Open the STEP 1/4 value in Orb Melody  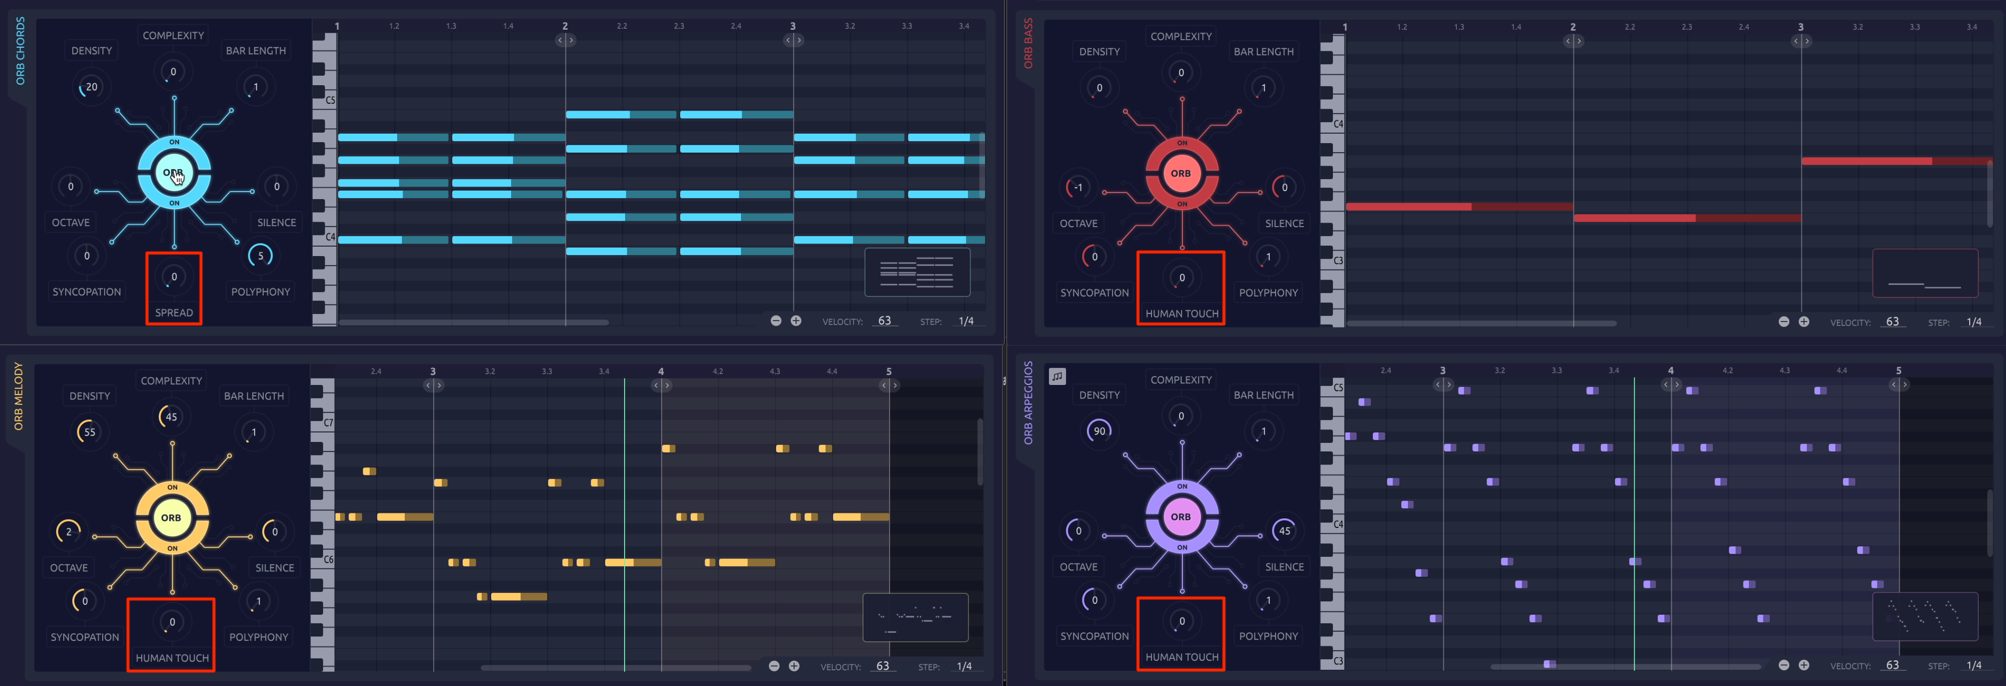964,666
